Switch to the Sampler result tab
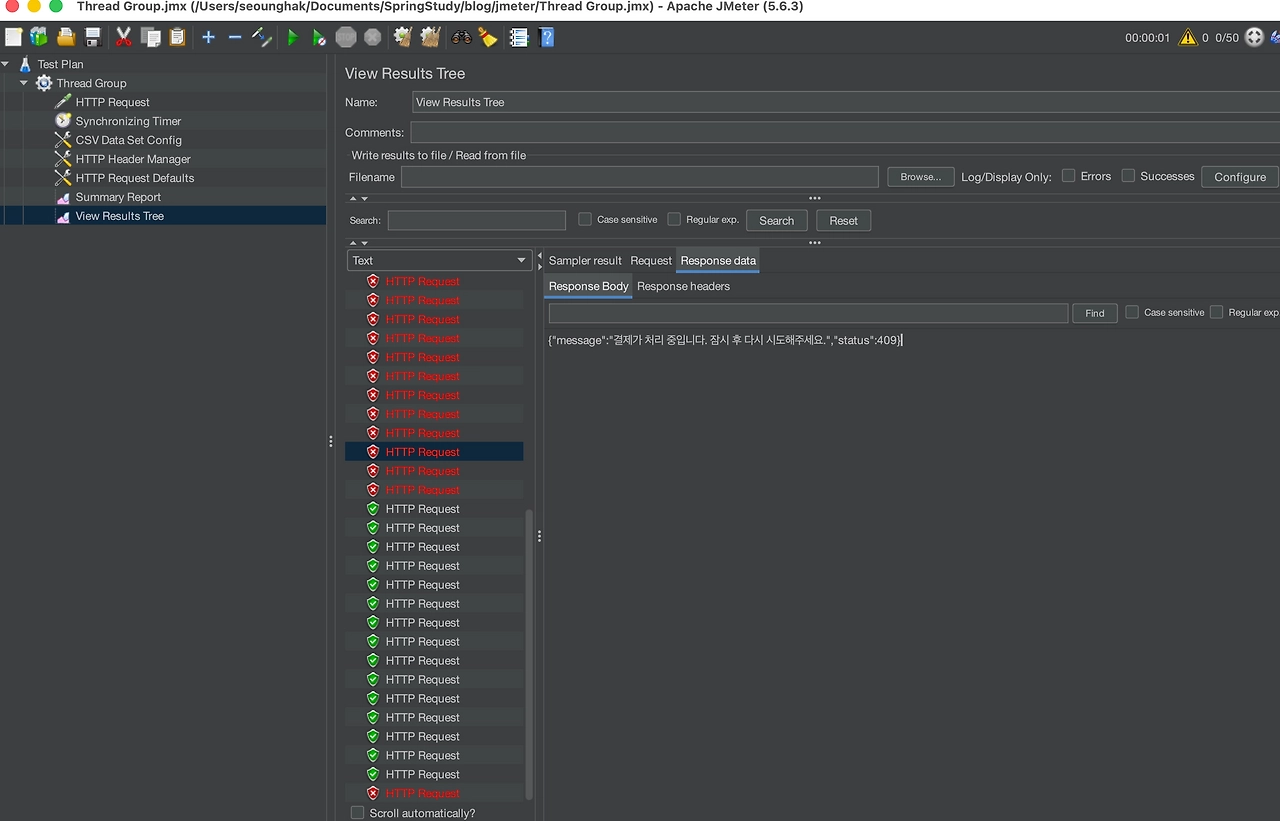 pyautogui.click(x=585, y=260)
